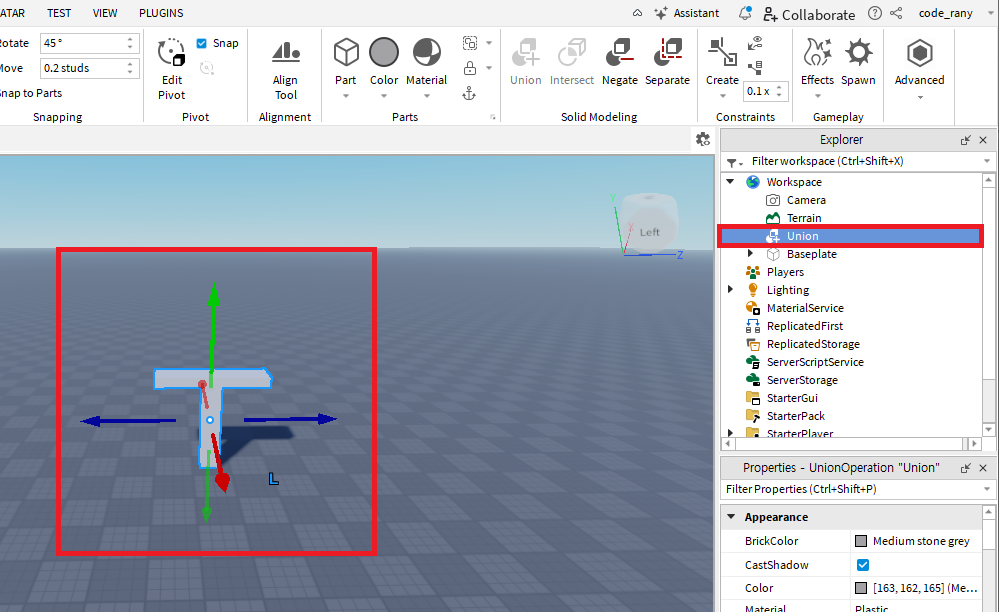Click the Filter workspace search field
The image size is (999, 612).
pos(857,161)
